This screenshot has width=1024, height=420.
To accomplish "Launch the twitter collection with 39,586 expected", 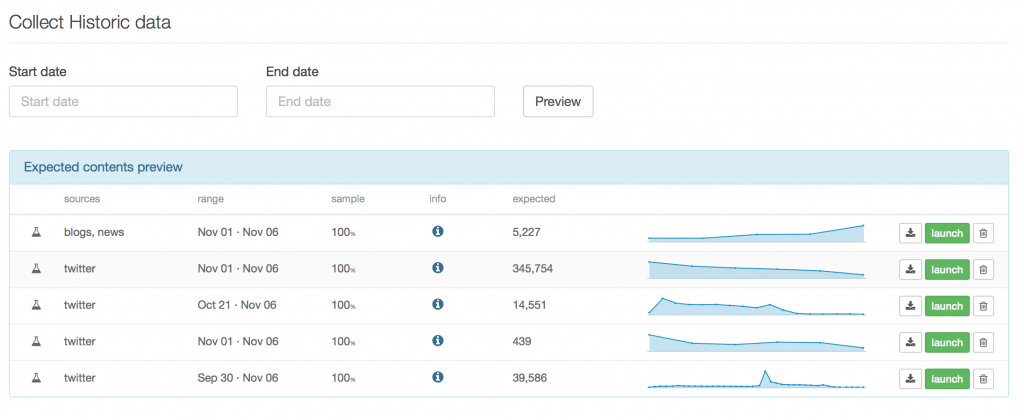I will pyautogui.click(x=946, y=379).
